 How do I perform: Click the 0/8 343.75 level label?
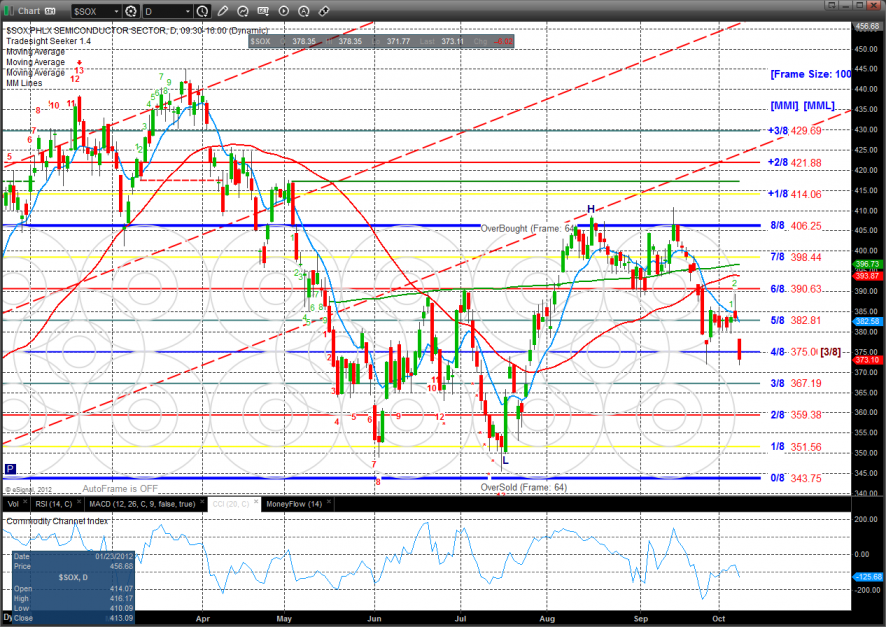tap(796, 478)
